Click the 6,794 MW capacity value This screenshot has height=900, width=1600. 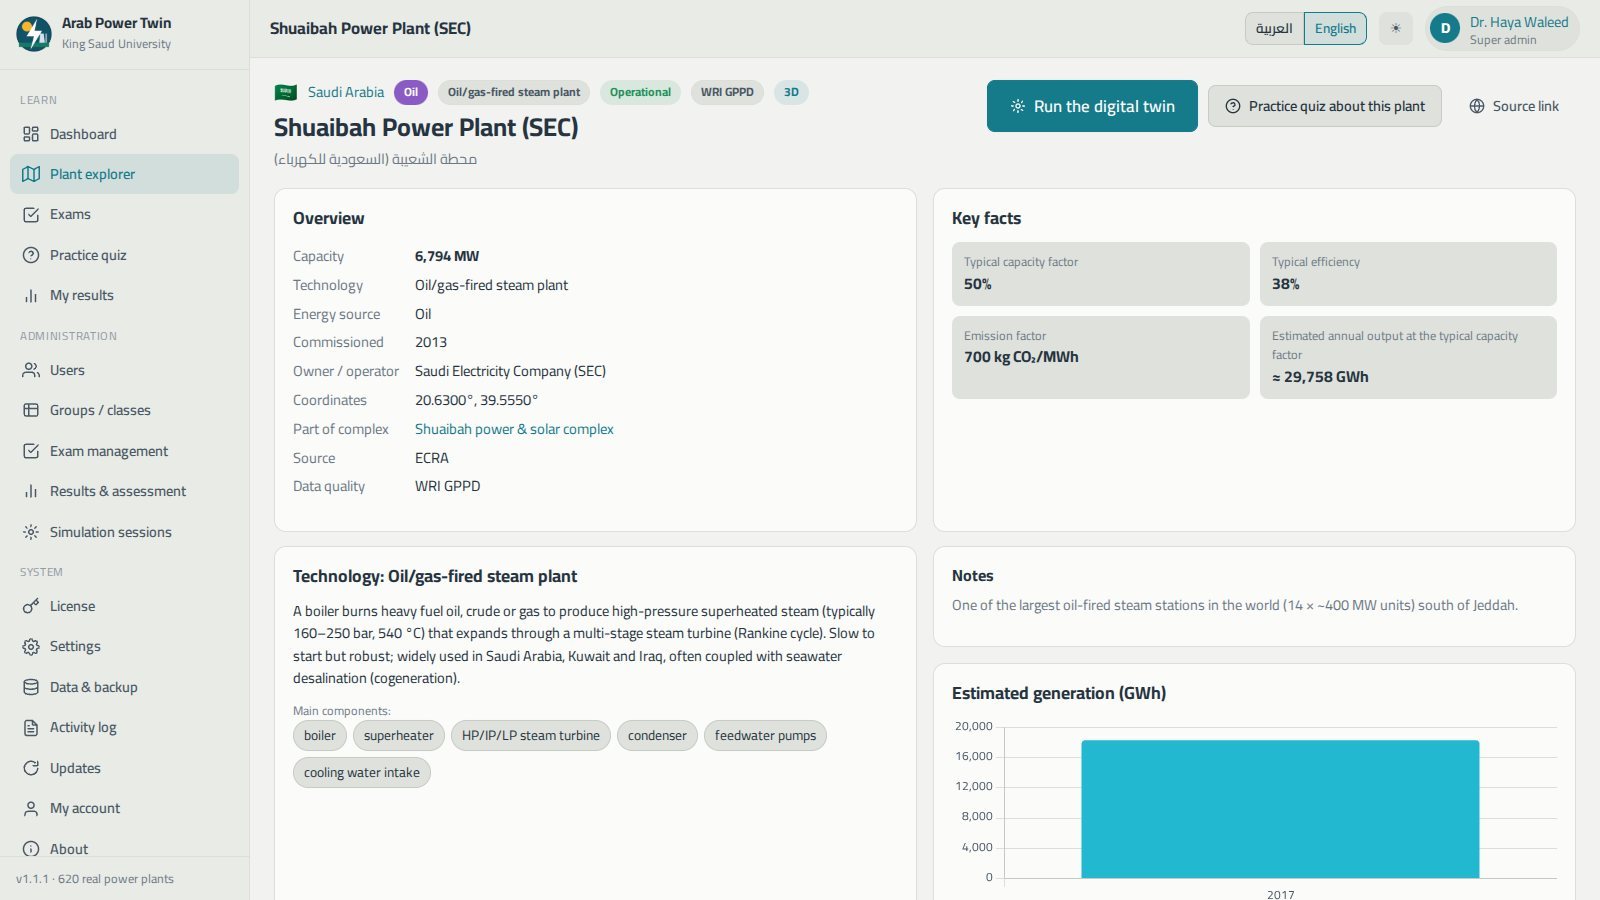coord(447,256)
